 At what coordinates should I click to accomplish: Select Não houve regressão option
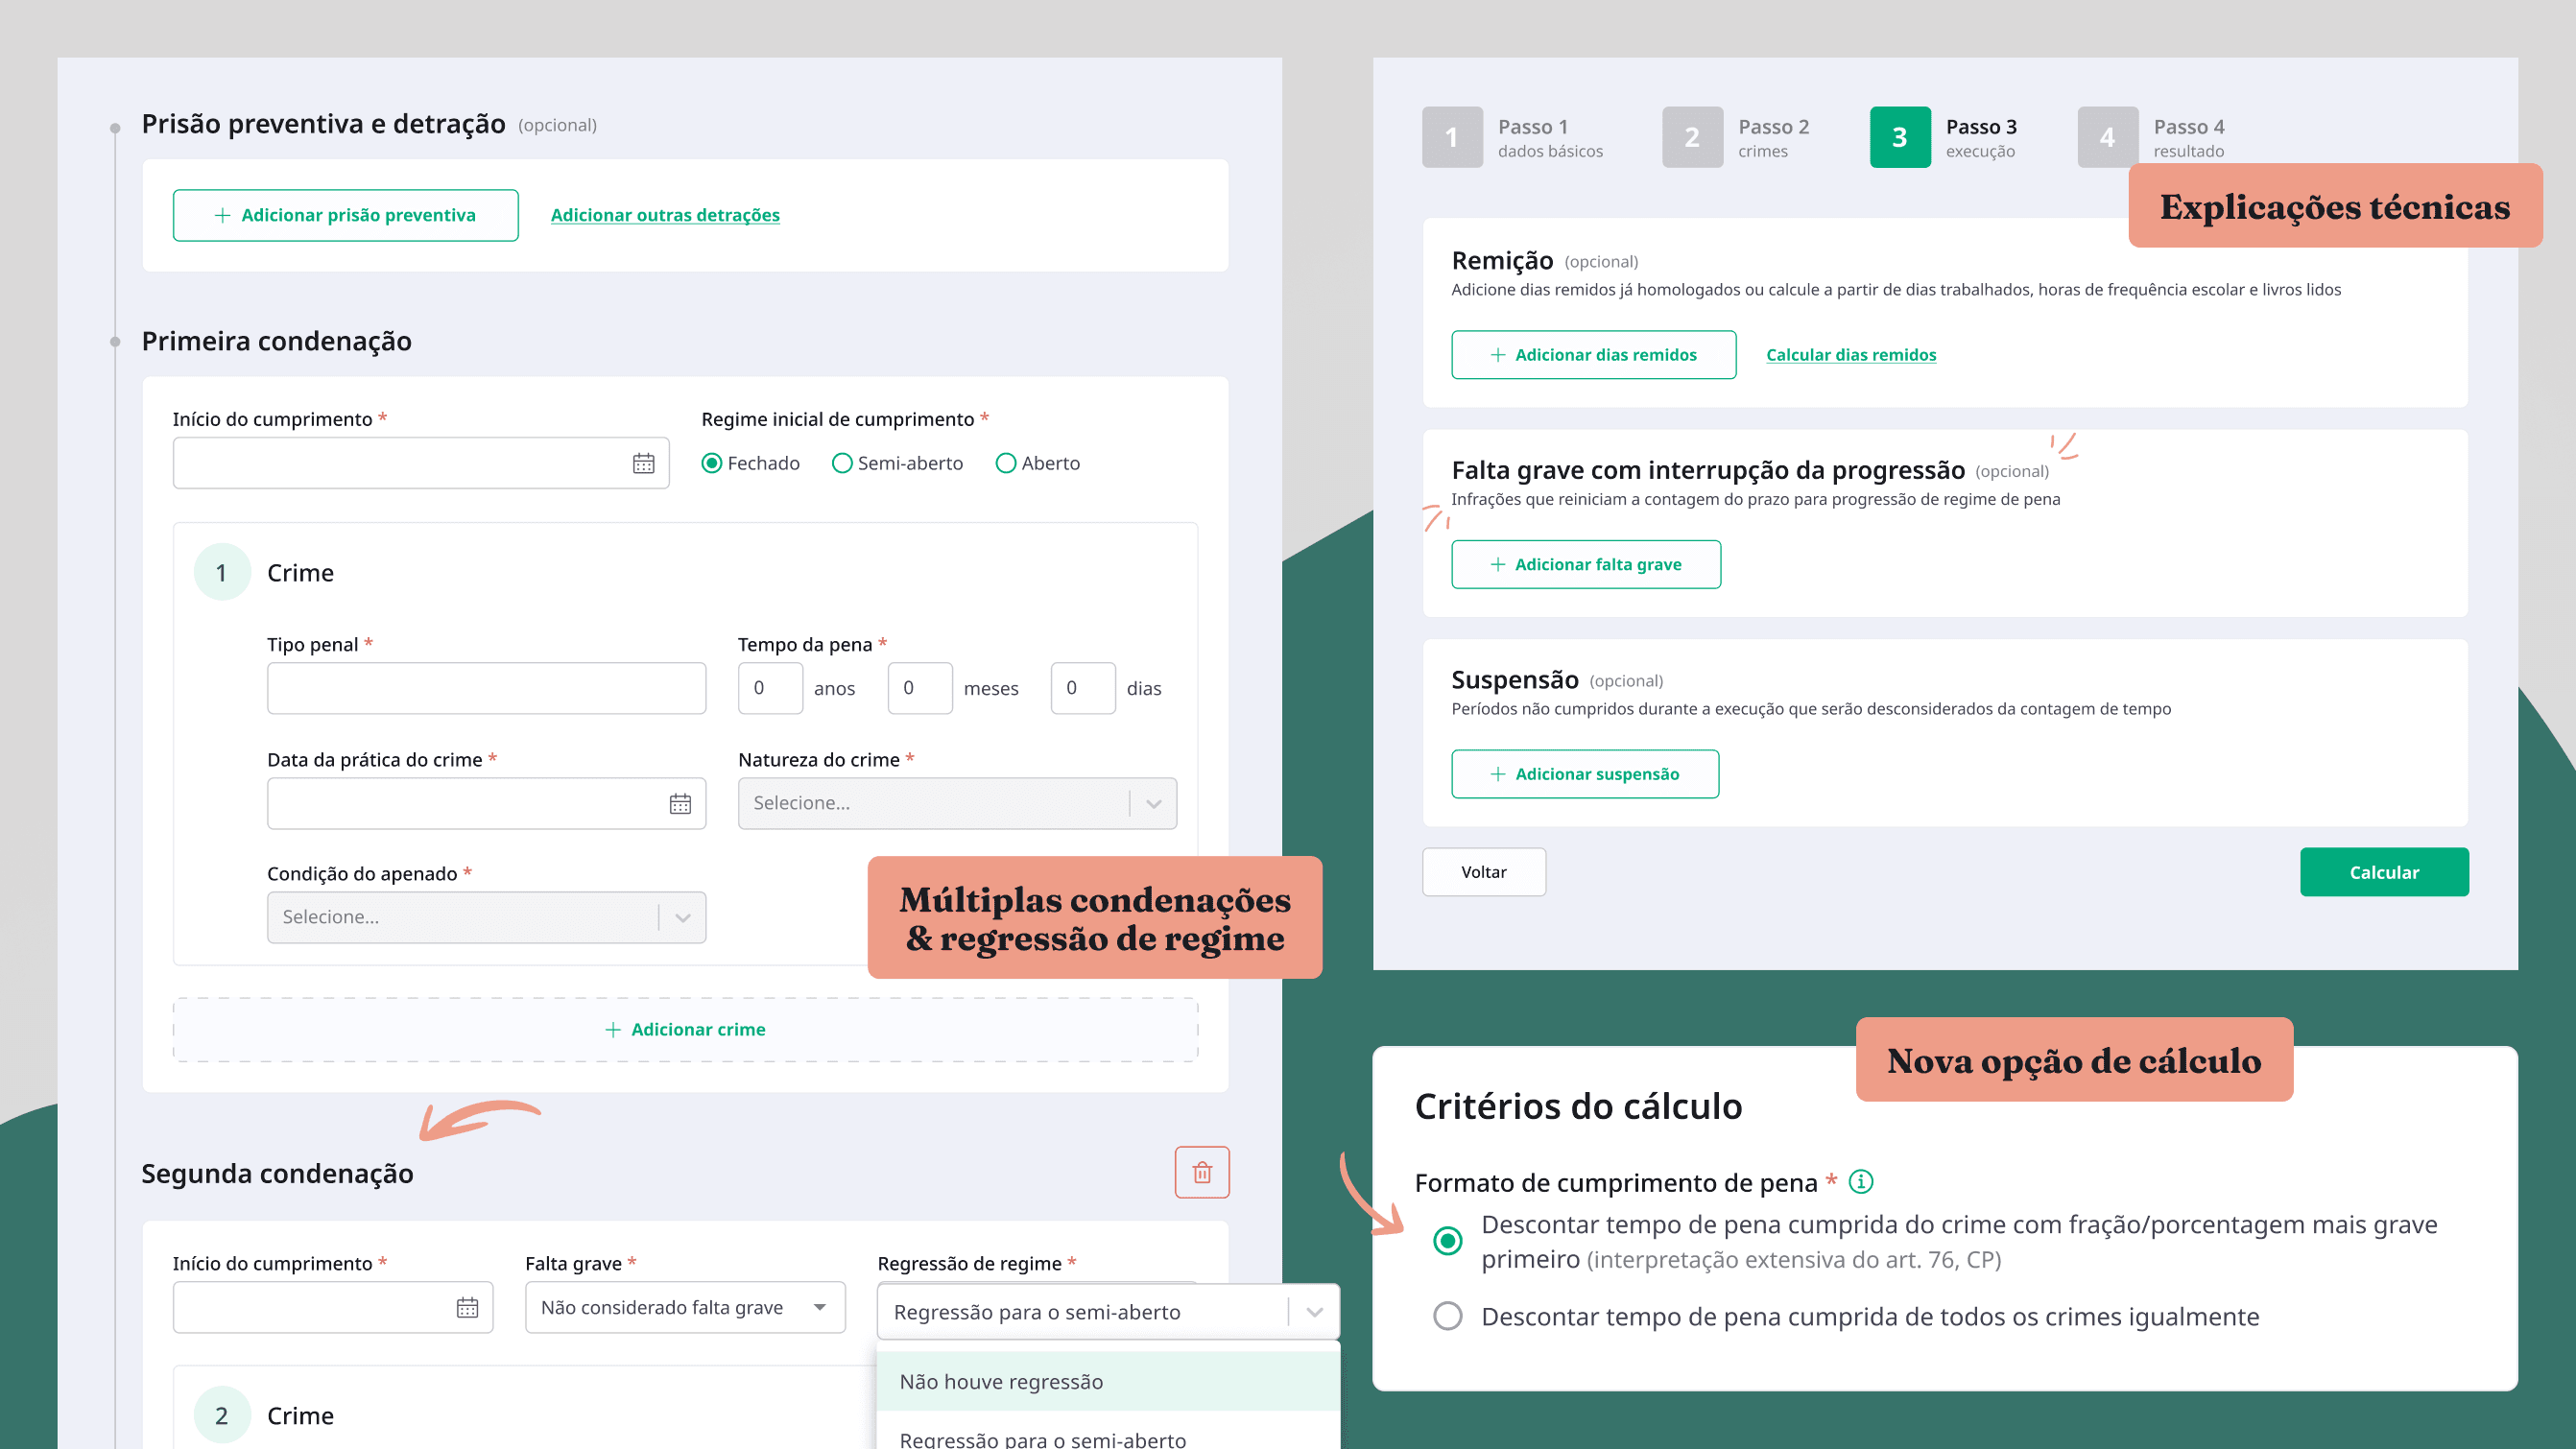[1108, 1381]
